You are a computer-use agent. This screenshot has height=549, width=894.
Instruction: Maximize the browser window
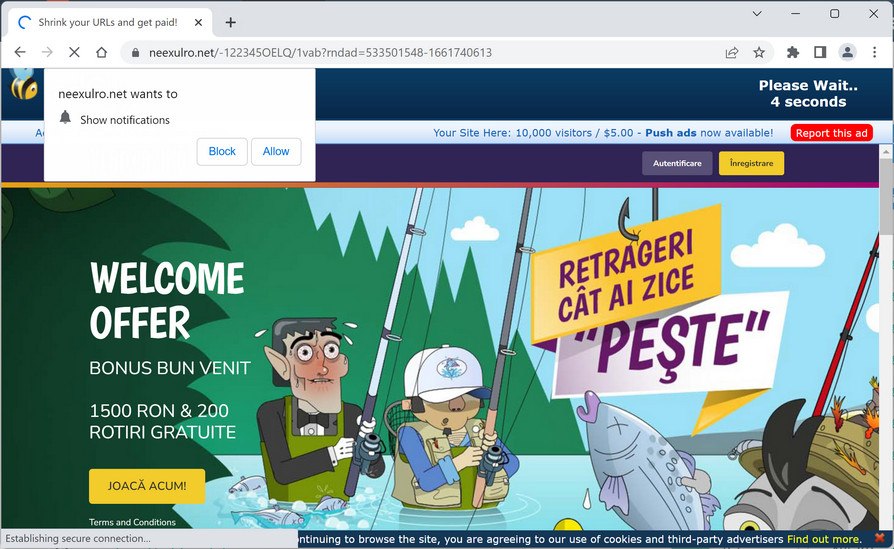[835, 13]
